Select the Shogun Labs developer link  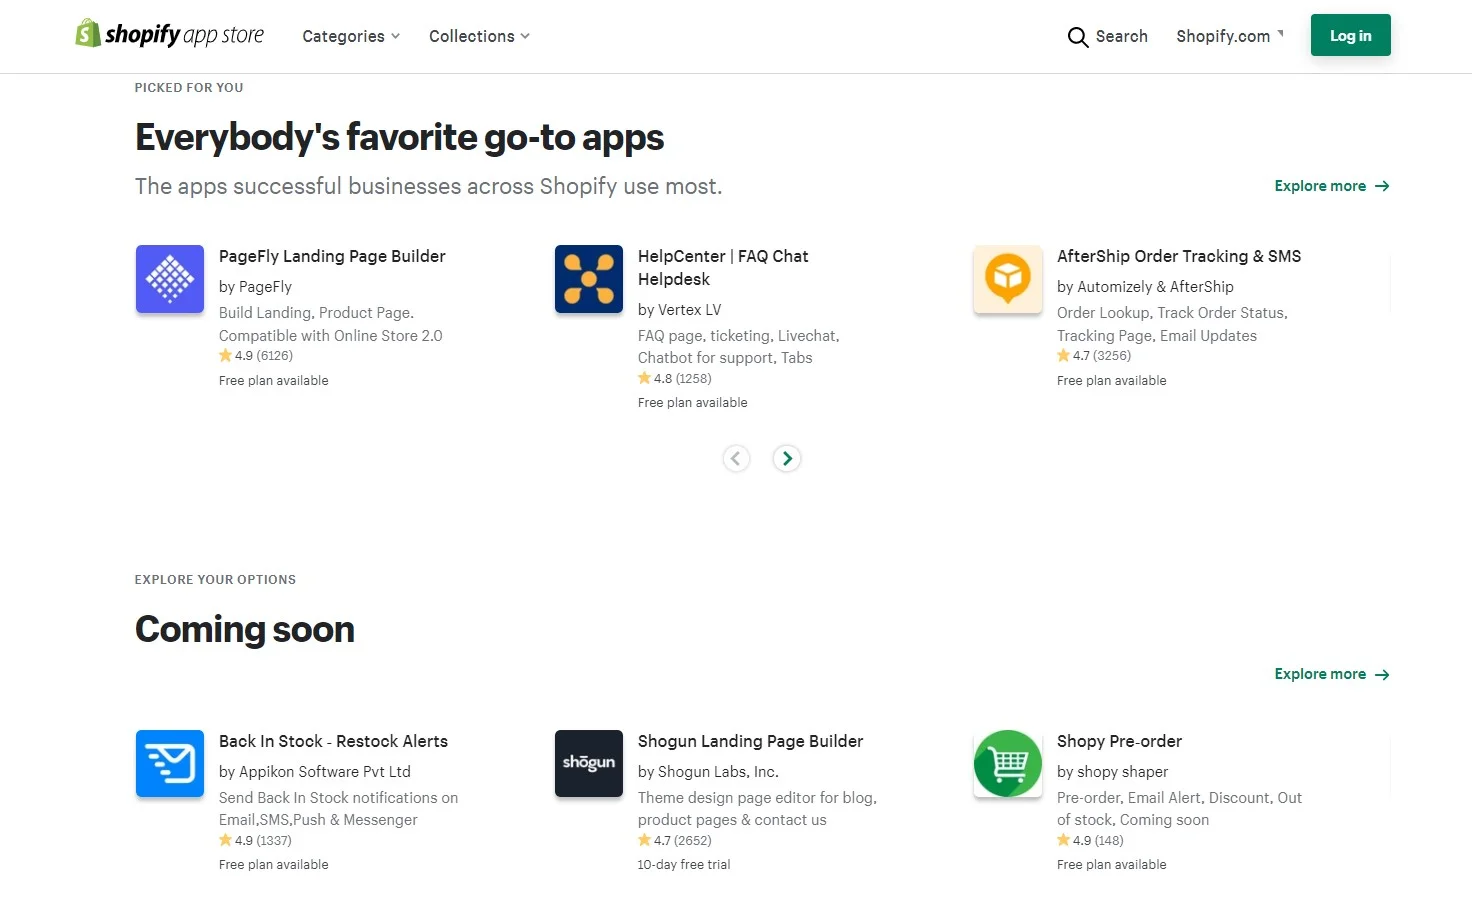coord(708,771)
